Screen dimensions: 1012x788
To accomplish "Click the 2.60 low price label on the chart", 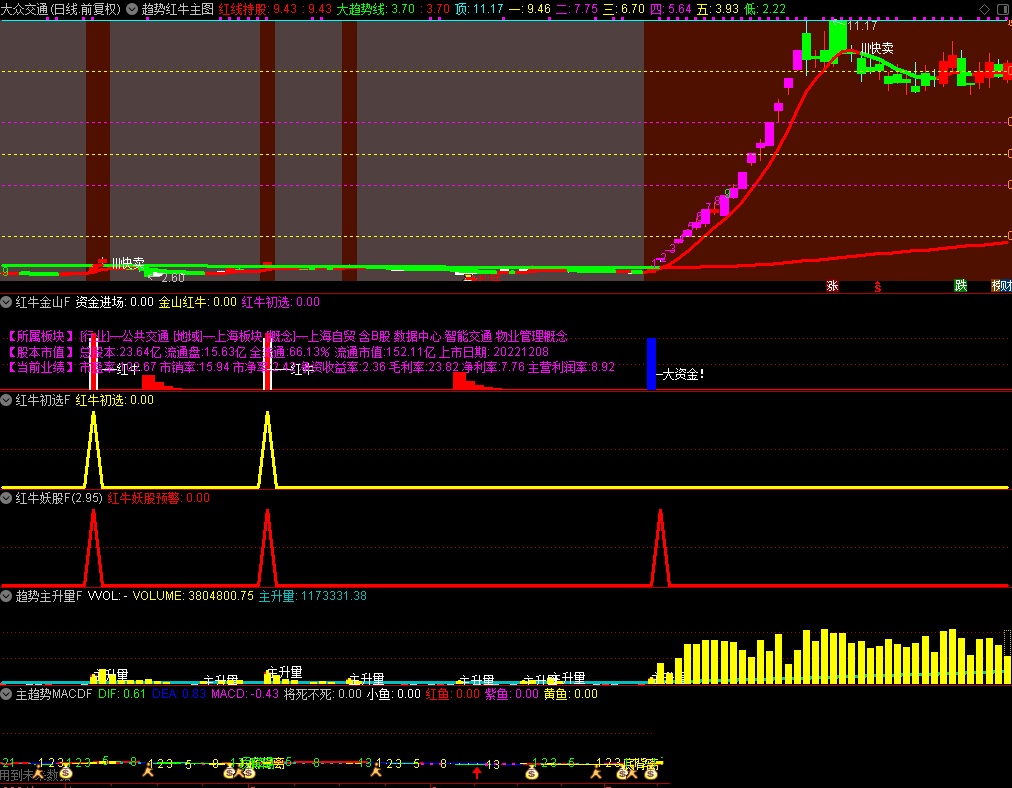I will (x=172, y=278).
